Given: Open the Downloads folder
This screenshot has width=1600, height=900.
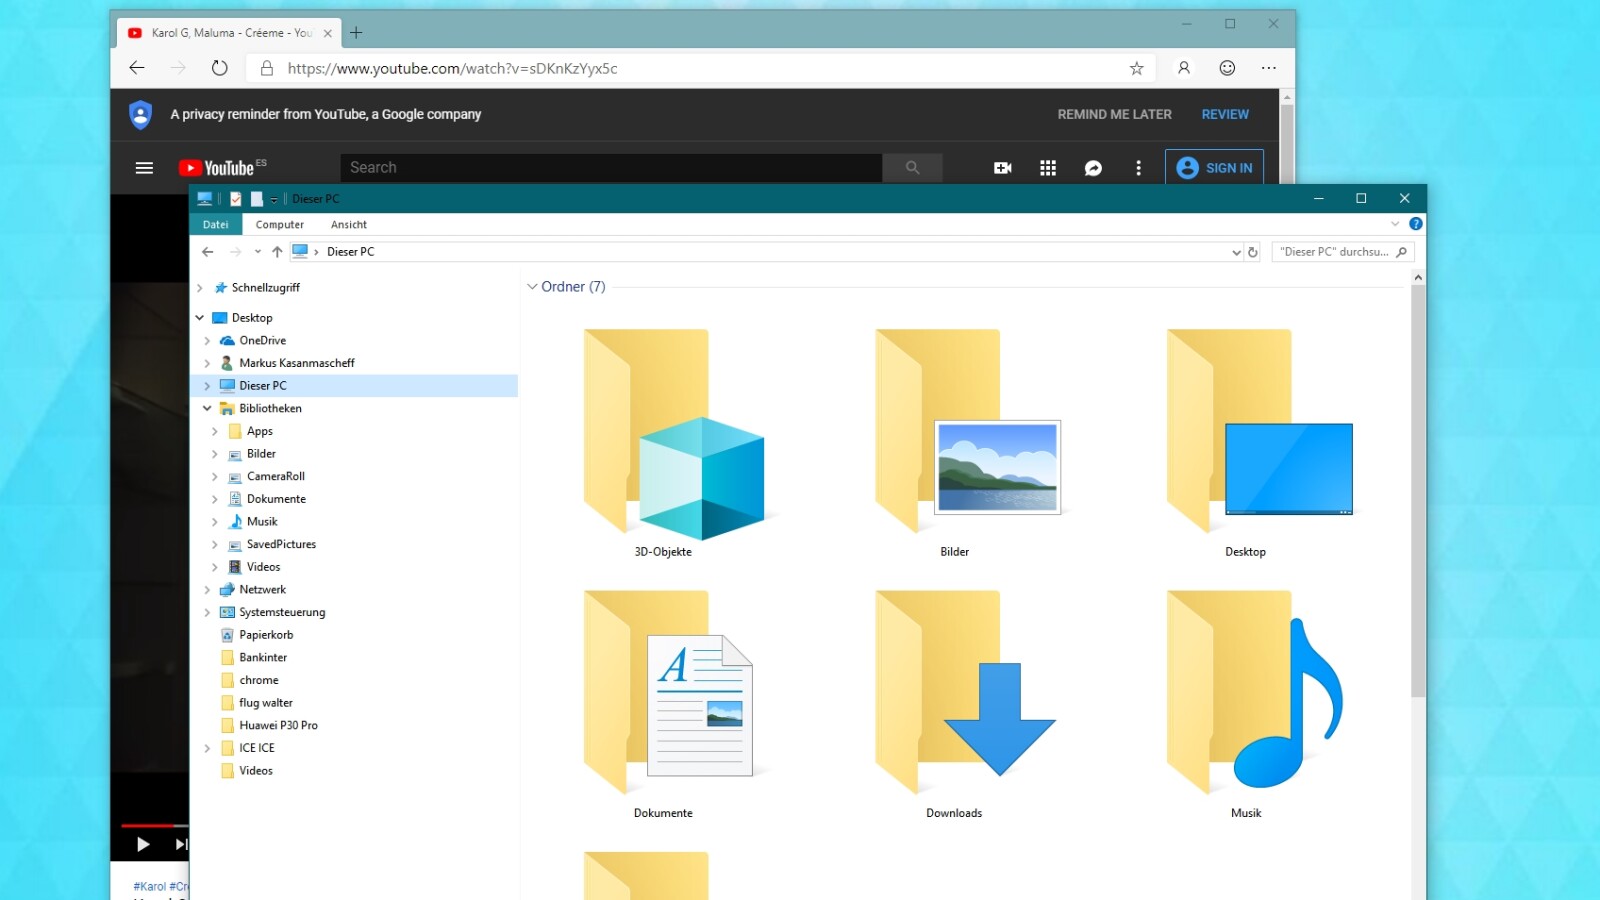Looking at the screenshot, I should [965, 692].
